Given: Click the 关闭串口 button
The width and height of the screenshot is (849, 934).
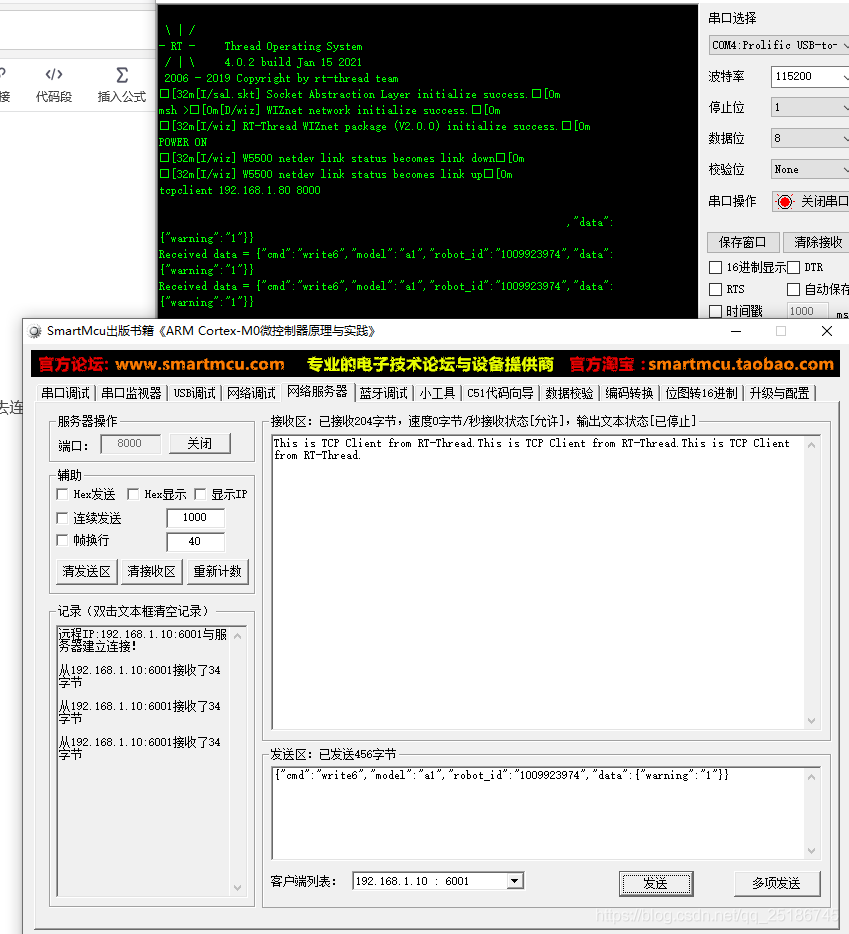Looking at the screenshot, I should (x=811, y=202).
